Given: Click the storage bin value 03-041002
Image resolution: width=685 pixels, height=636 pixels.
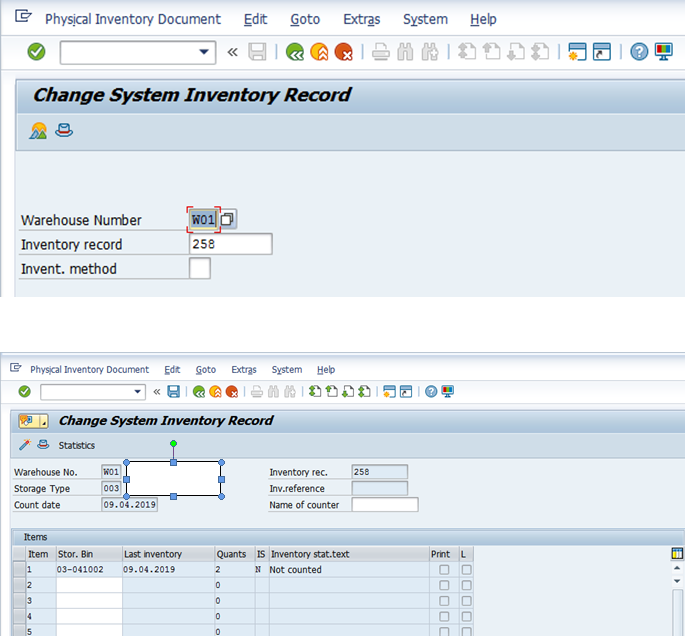Looking at the screenshot, I should (x=80, y=570).
